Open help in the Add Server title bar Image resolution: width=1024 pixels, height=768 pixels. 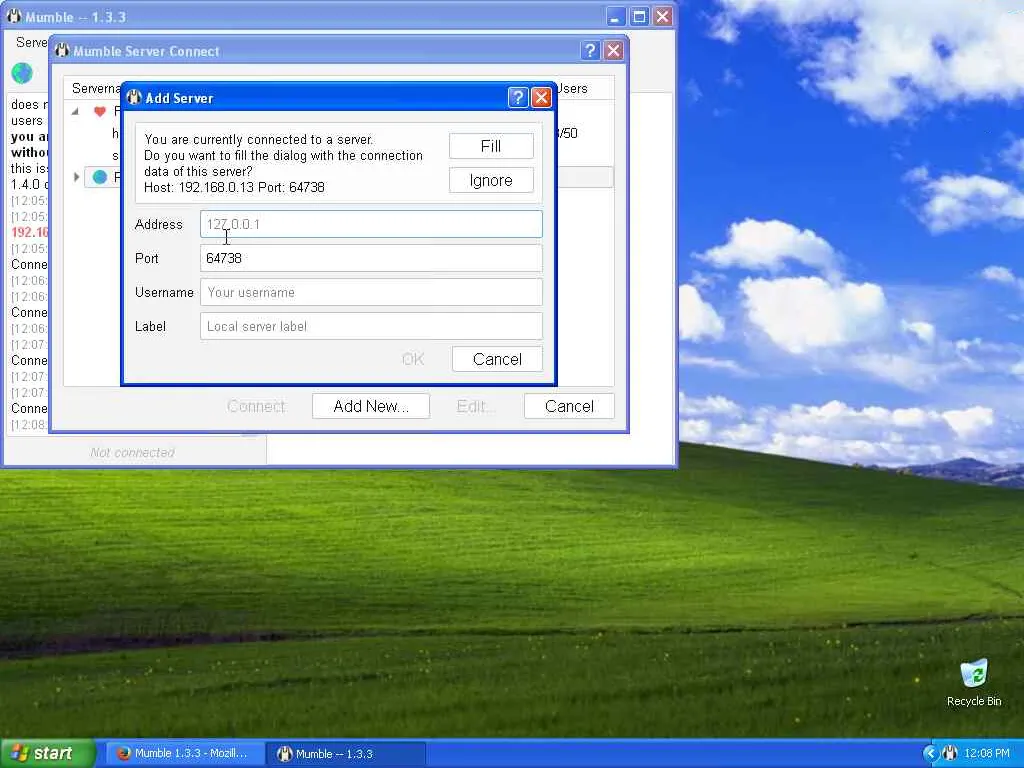(x=518, y=98)
